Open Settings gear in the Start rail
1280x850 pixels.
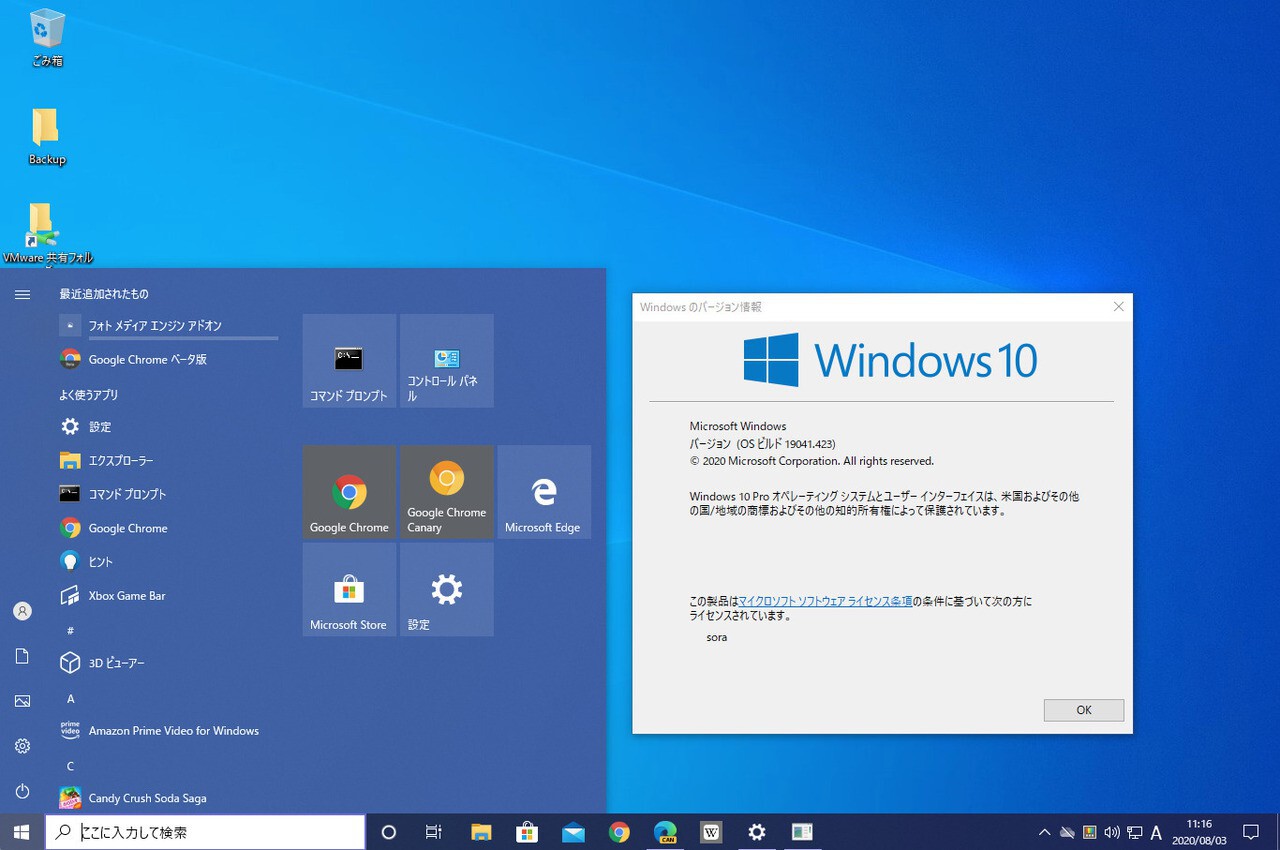pyautogui.click(x=22, y=746)
